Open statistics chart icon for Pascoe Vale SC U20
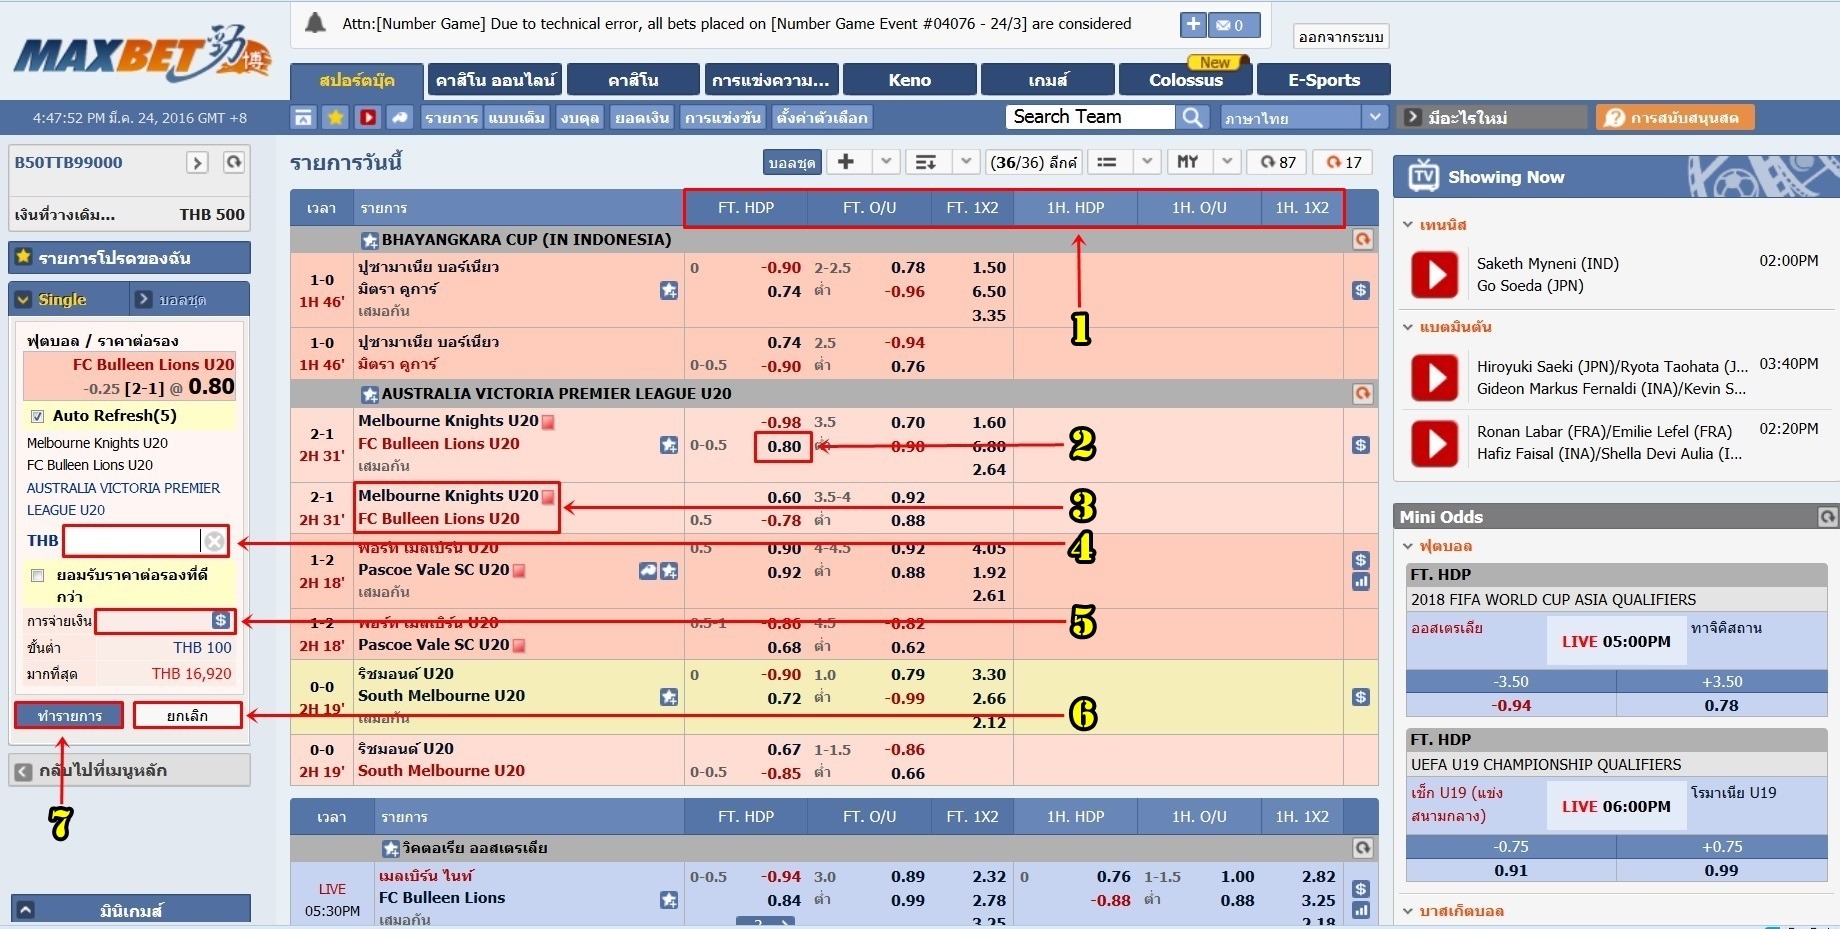 1361,582
